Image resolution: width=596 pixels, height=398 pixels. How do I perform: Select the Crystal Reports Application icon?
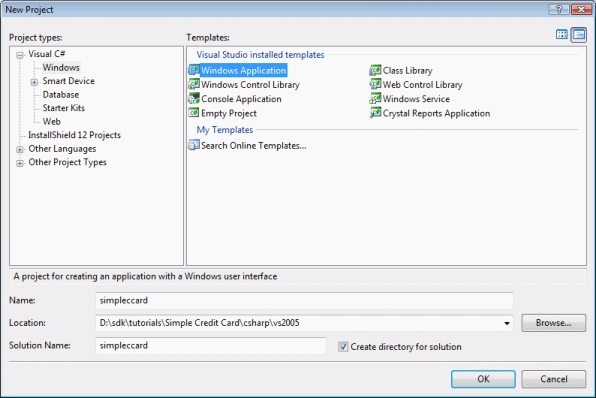pyautogui.click(x=376, y=113)
